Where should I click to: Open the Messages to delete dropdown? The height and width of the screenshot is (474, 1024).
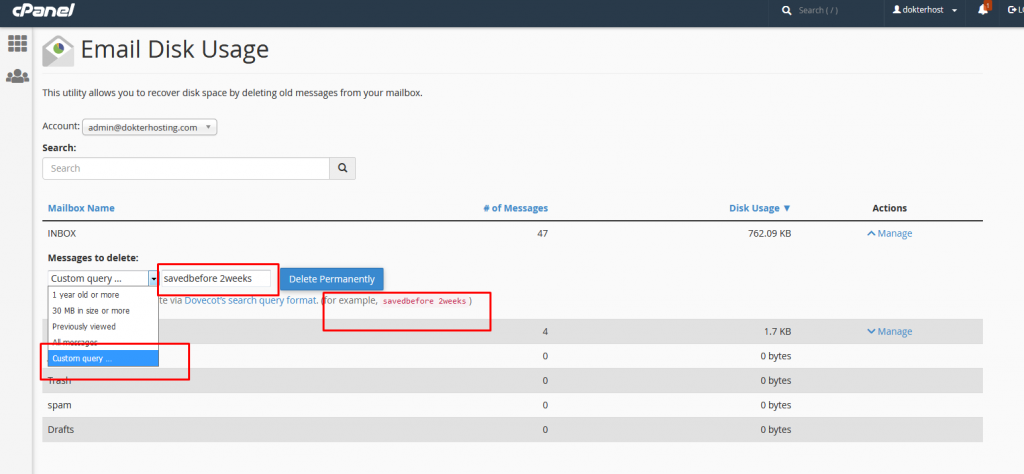click(102, 278)
